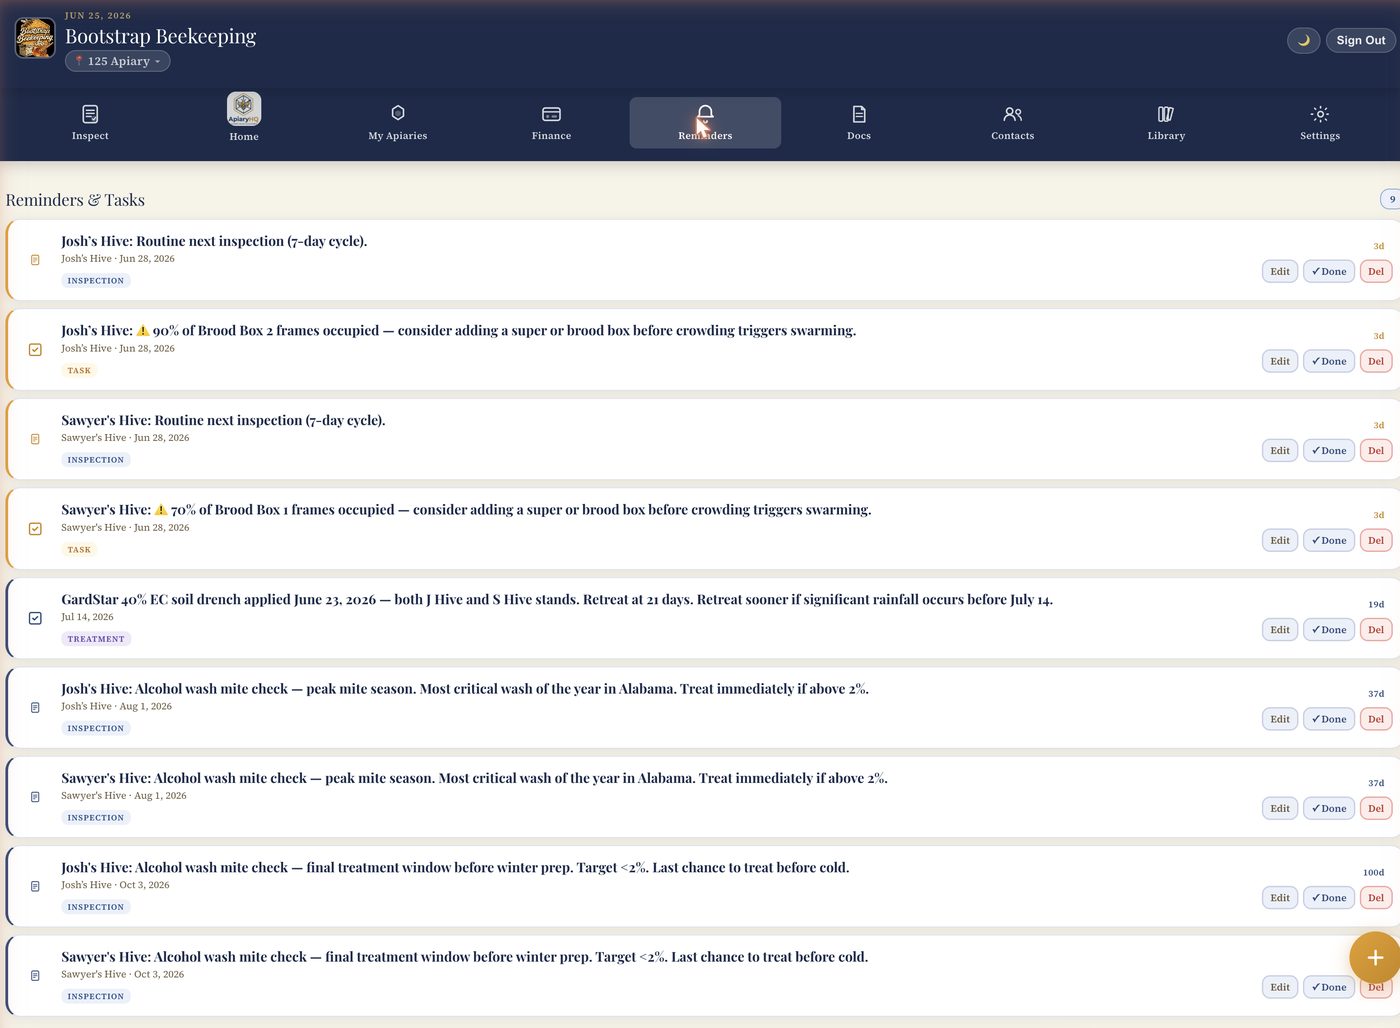Open the My Apiaries tab

click(398, 123)
